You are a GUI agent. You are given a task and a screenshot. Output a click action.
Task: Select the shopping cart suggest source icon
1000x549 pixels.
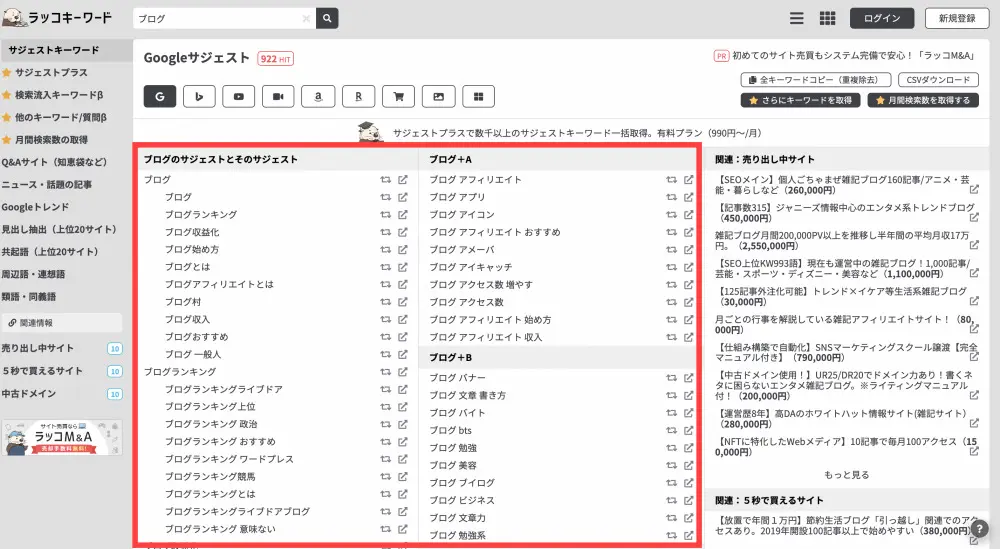tap(399, 96)
